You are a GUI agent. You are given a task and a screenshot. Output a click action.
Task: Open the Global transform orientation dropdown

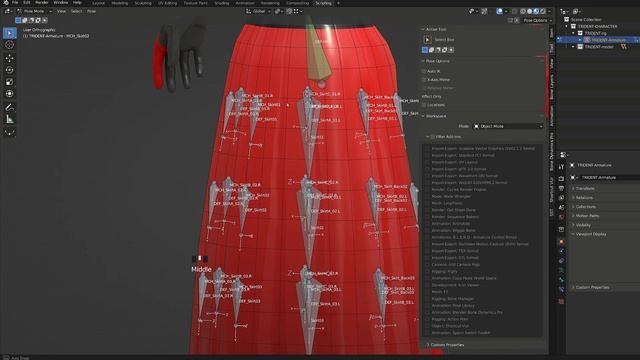click(x=258, y=11)
